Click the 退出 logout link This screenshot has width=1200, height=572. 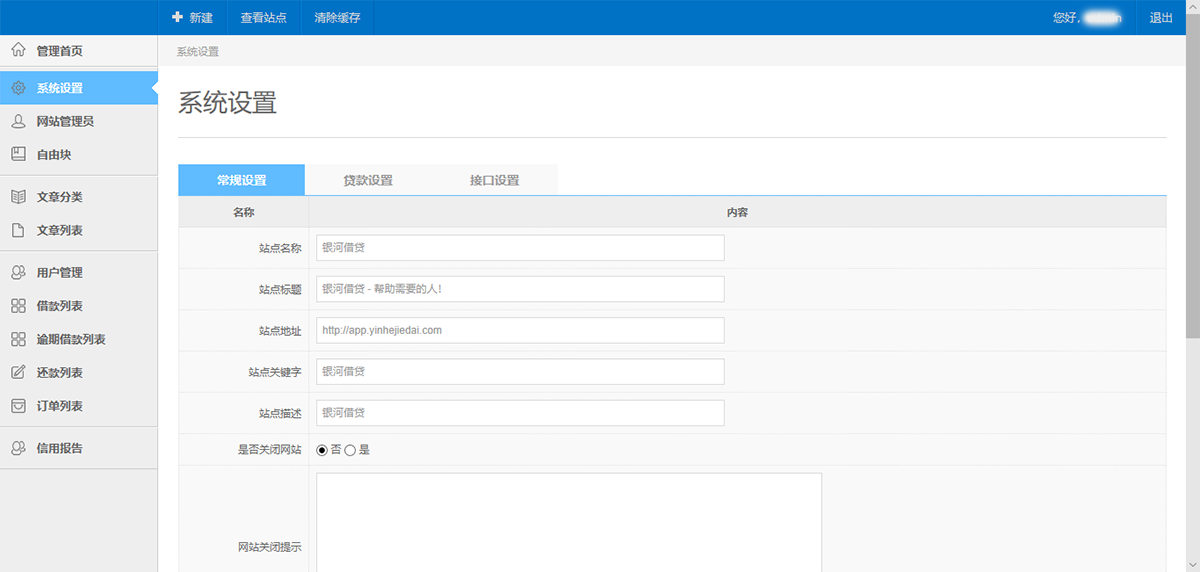pos(1161,17)
